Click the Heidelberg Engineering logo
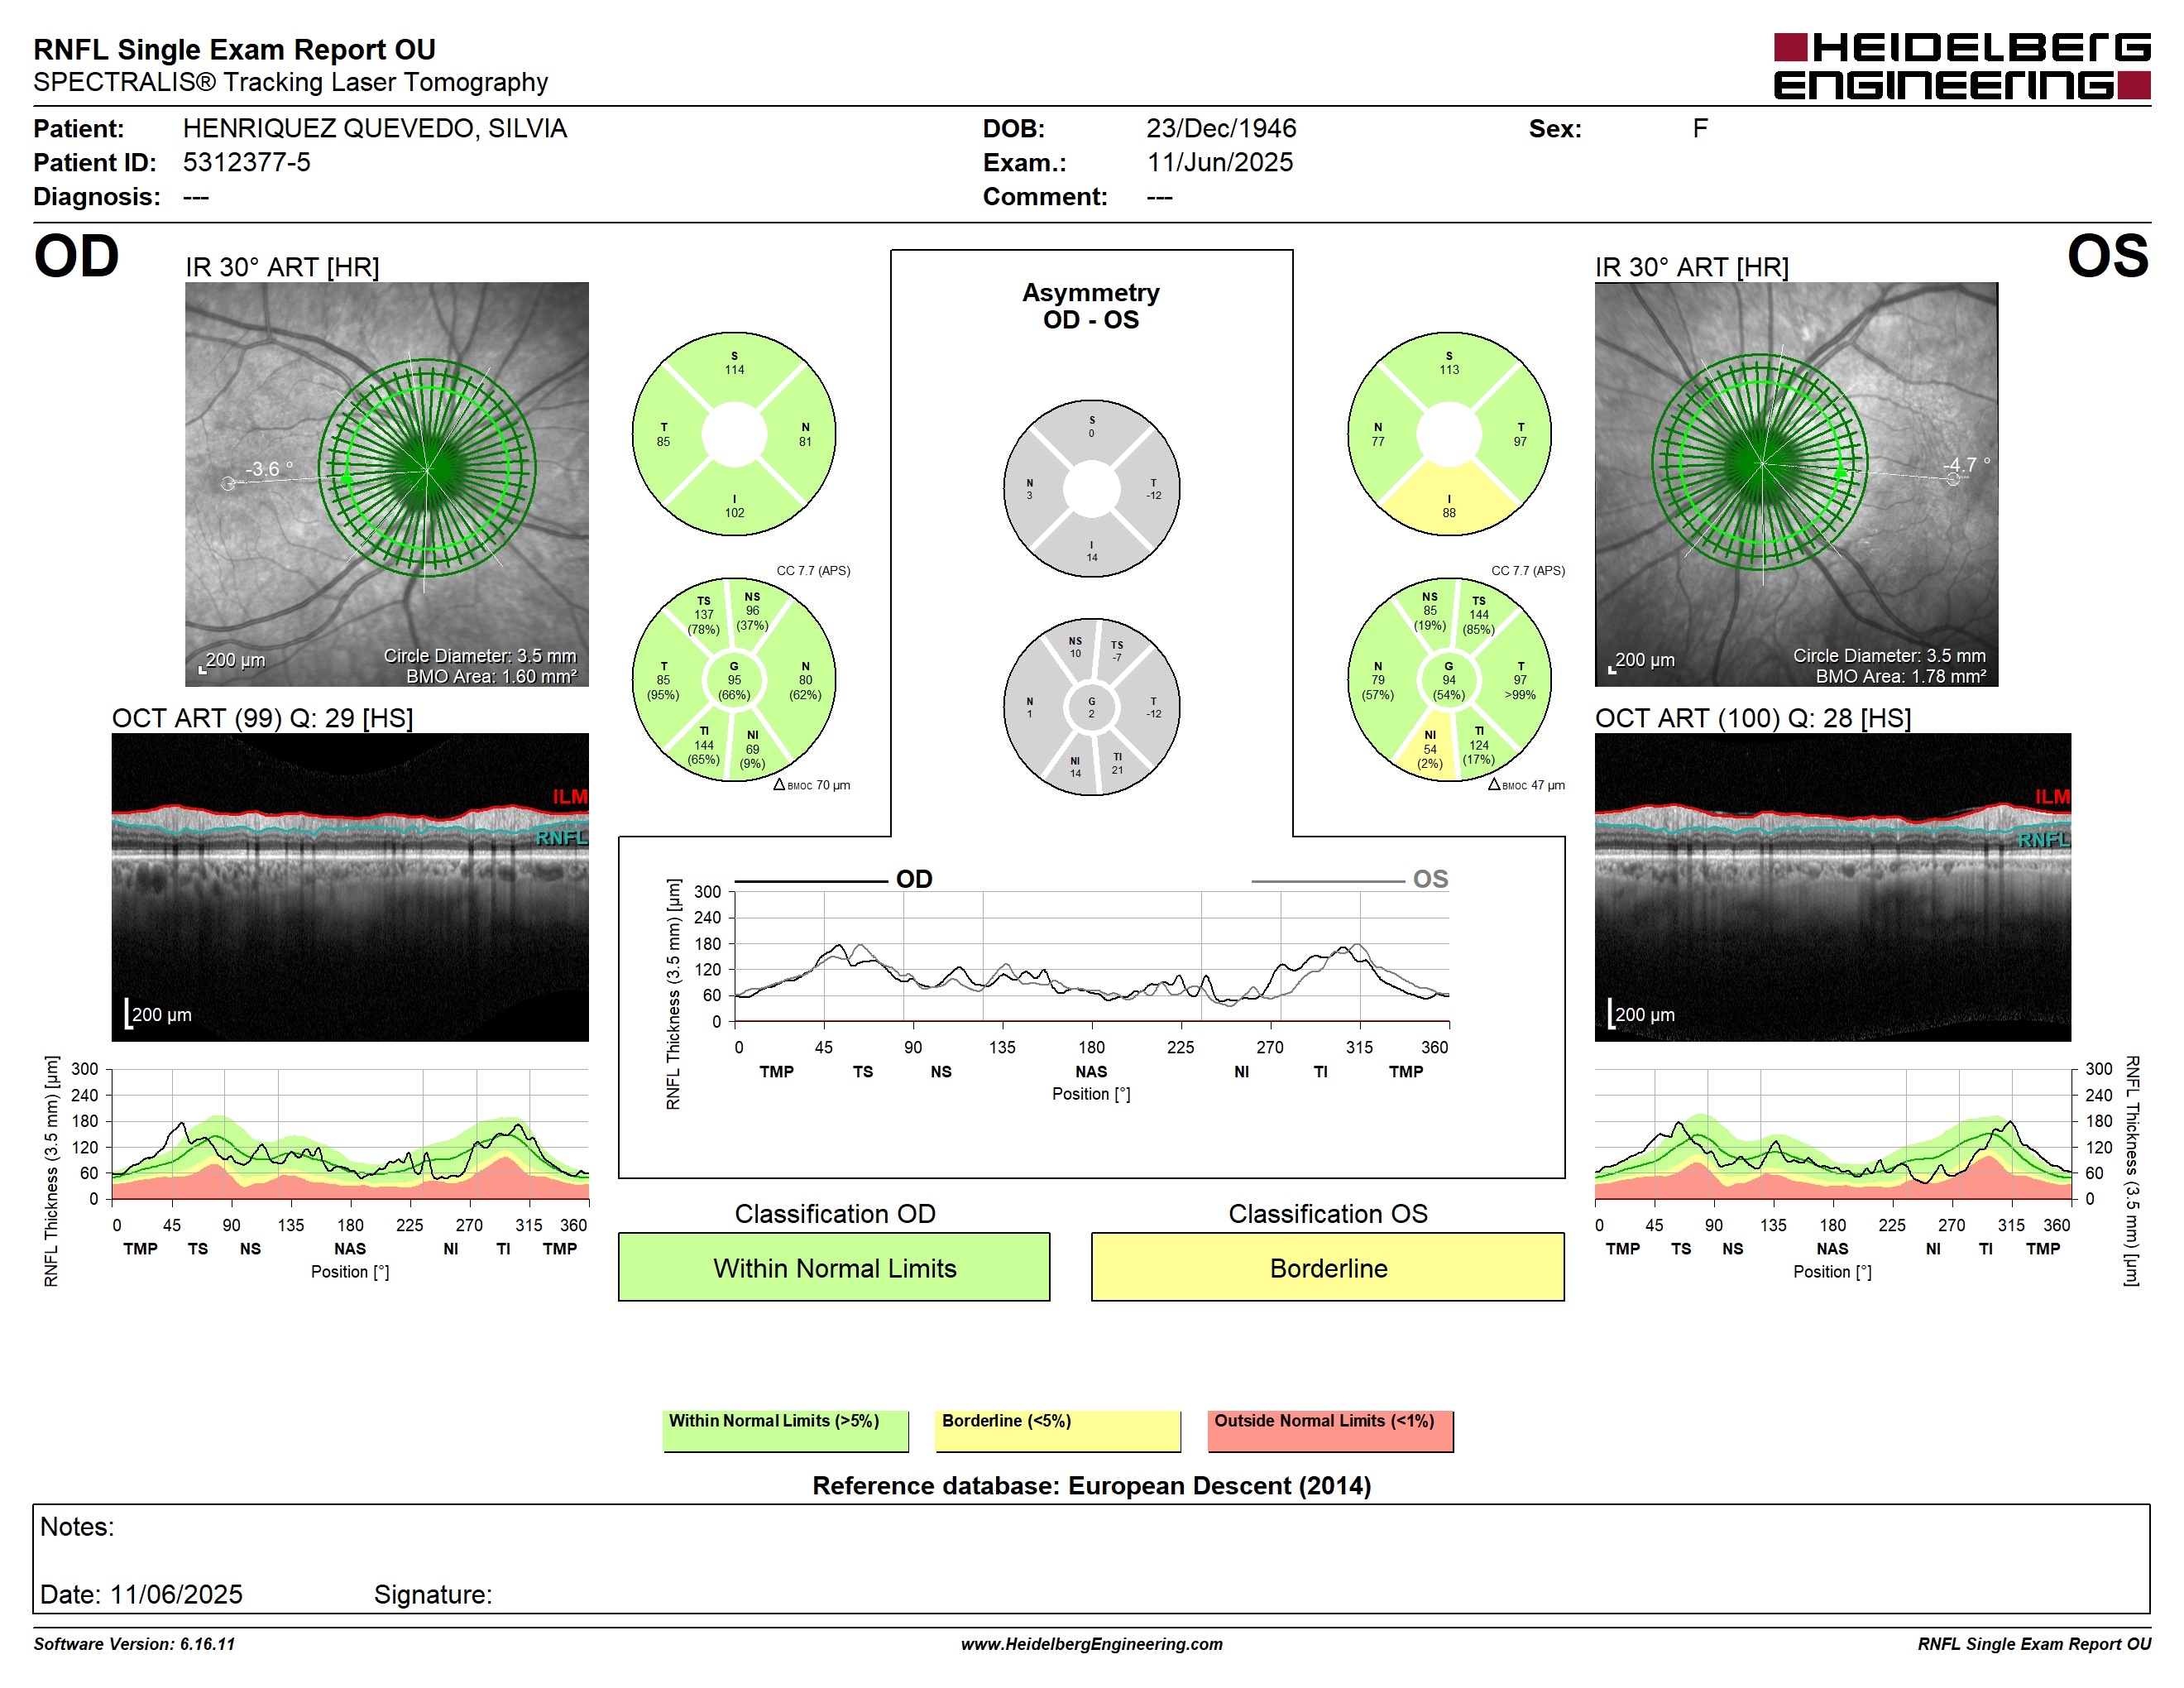 [1961, 67]
